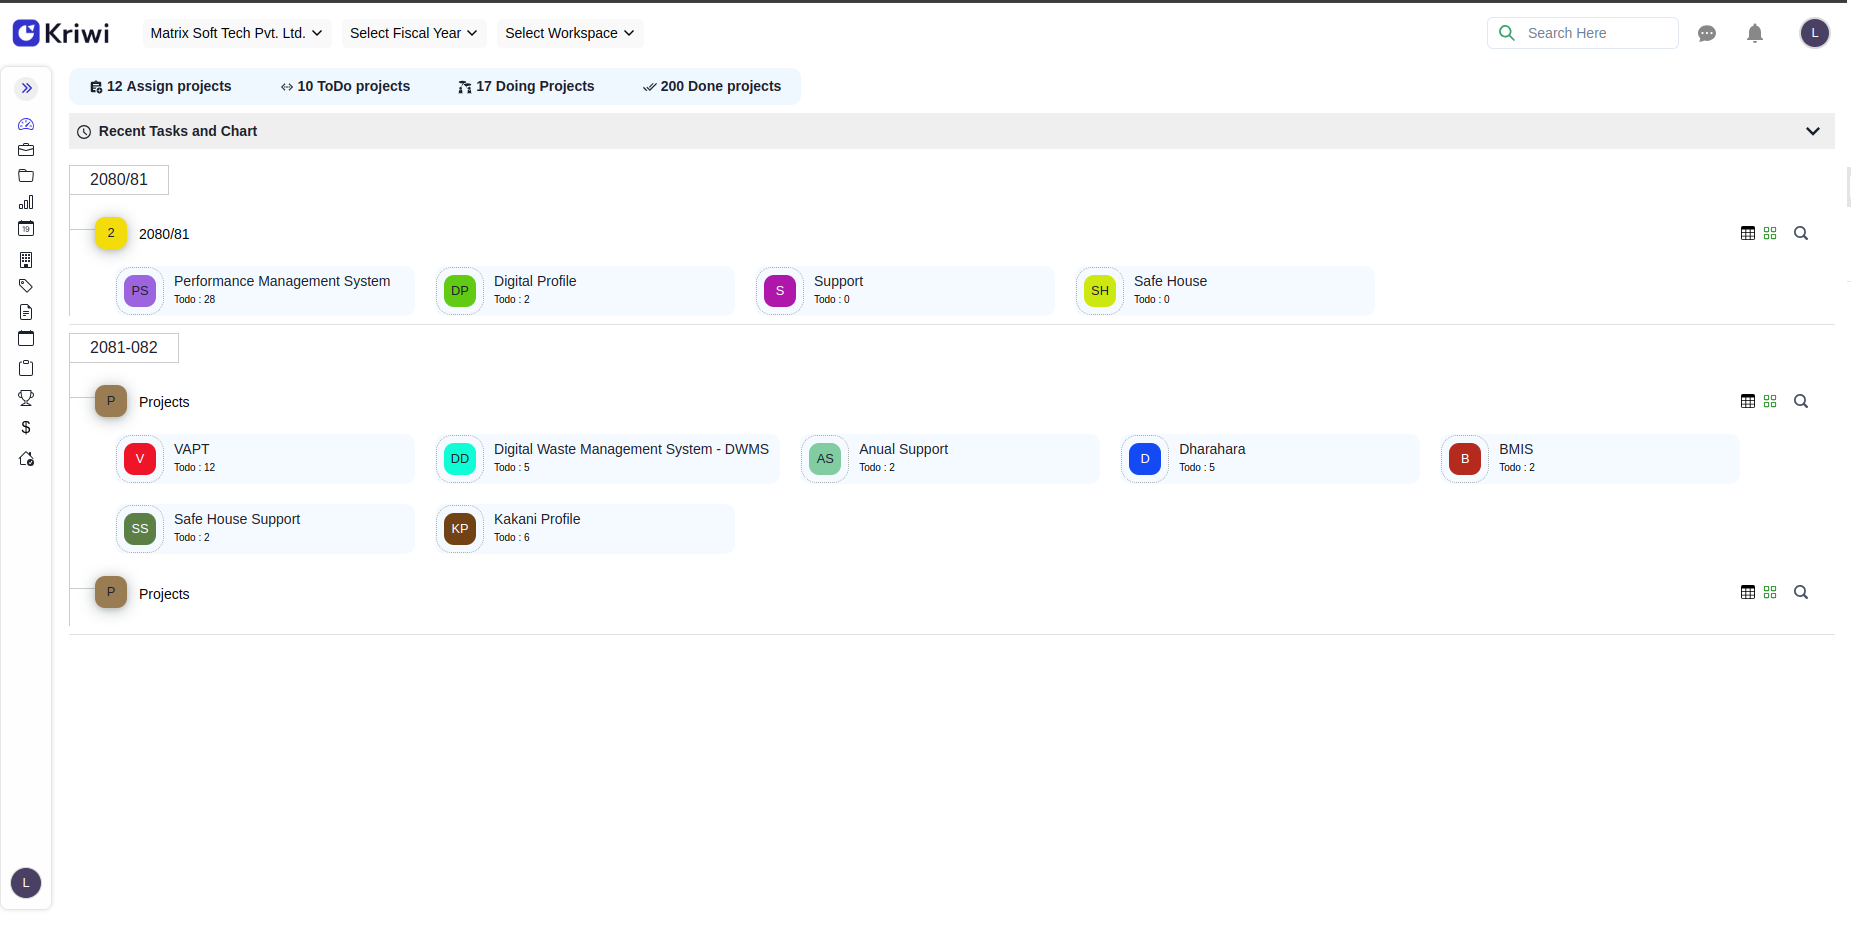Click the dollar sign icon in sidebar
Screen dimensions: 1851x933
(26, 428)
